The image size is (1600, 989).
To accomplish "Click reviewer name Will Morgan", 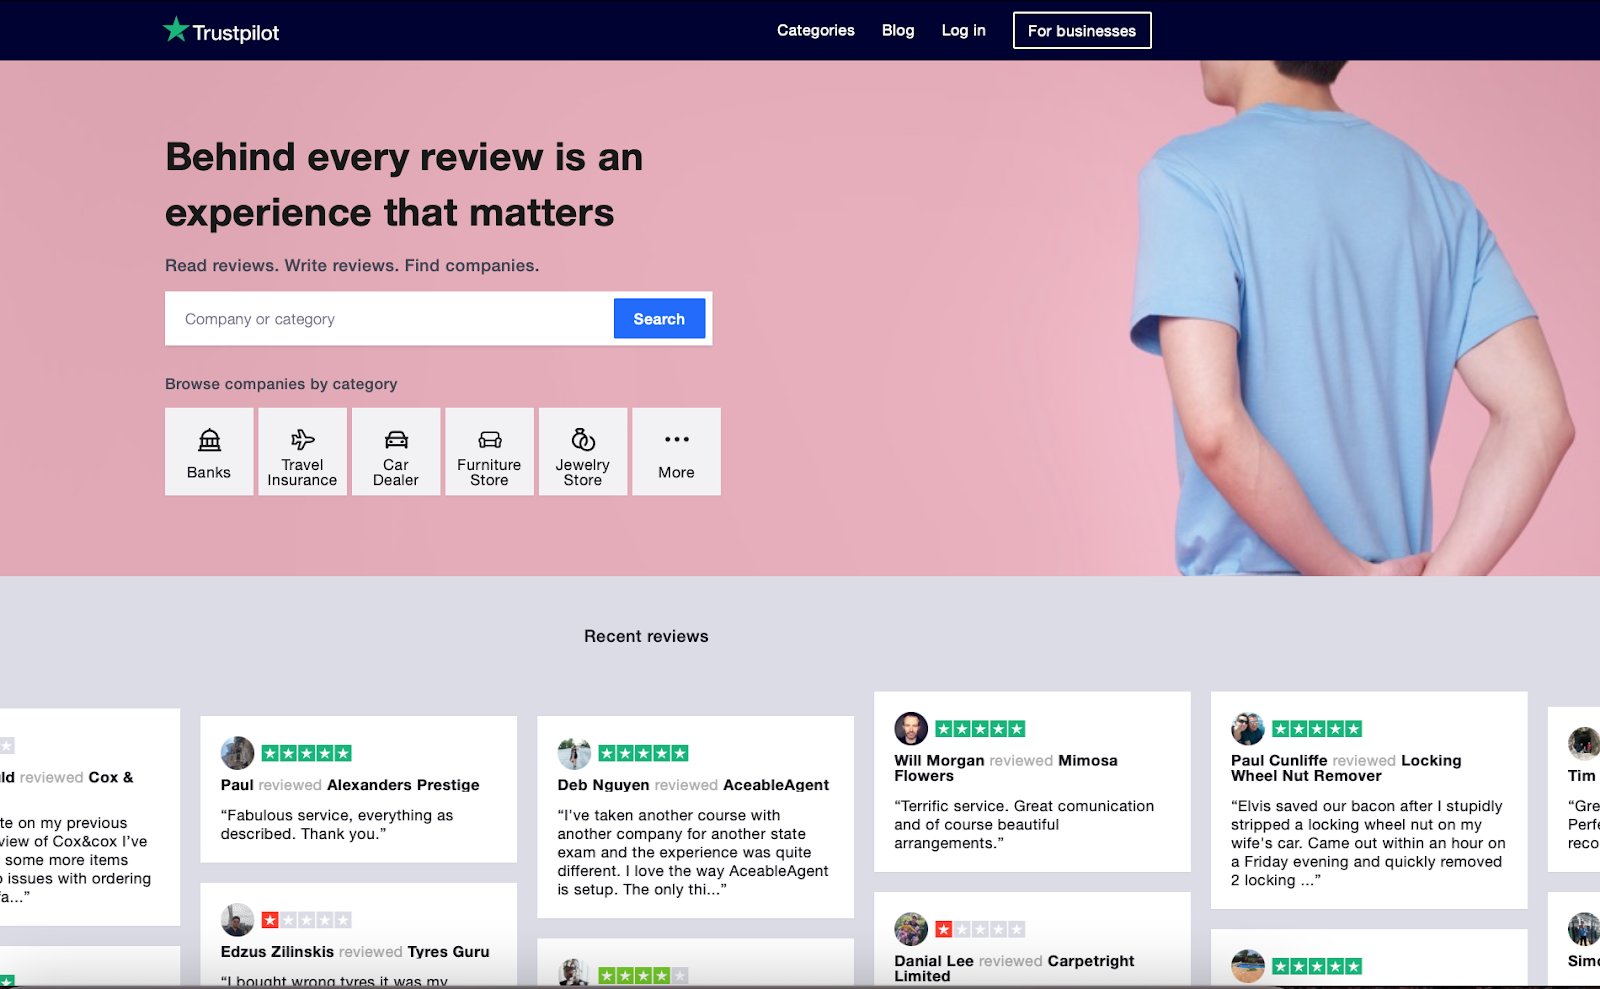I will click(x=939, y=761).
